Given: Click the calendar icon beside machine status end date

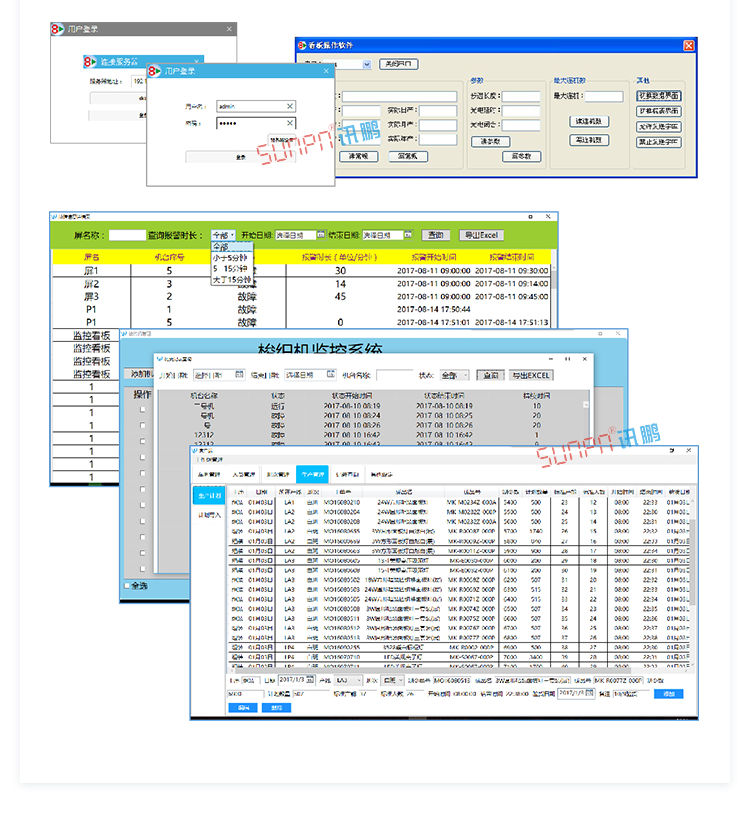Looking at the screenshot, I should click(x=330, y=375).
